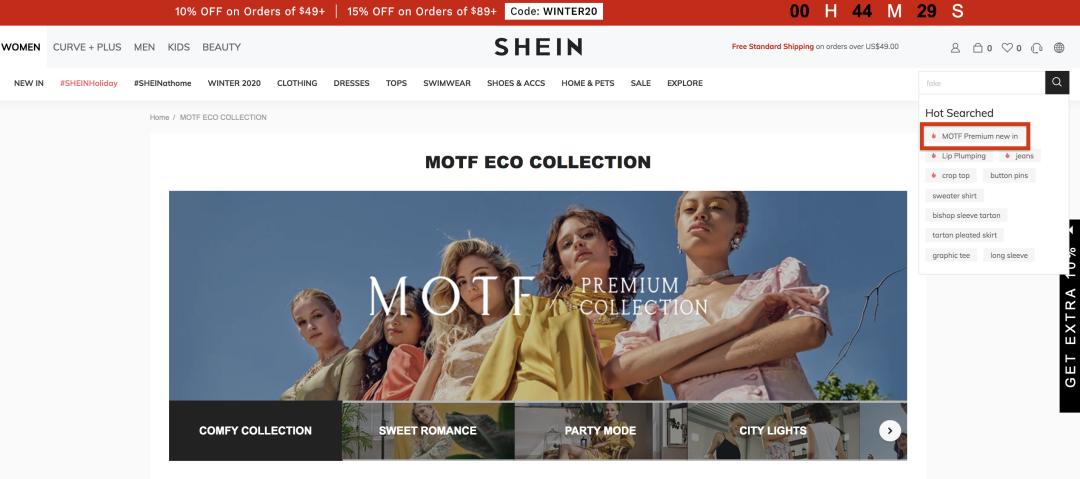Open the HOME & PETS menu
Screen dimensions: 1080x479
pos(588,83)
